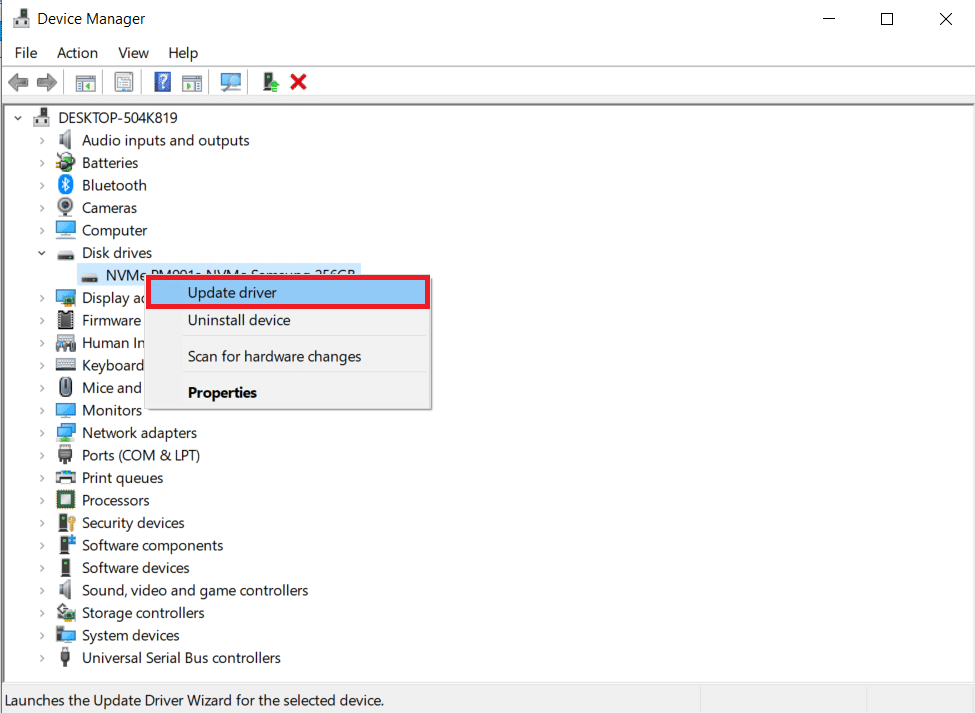975x713 pixels.
Task: Click the Storage controllers icon
Action: coord(65,612)
